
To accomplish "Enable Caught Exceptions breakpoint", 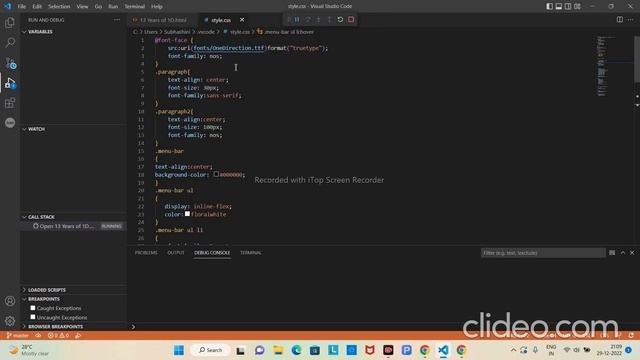I will [x=33, y=308].
